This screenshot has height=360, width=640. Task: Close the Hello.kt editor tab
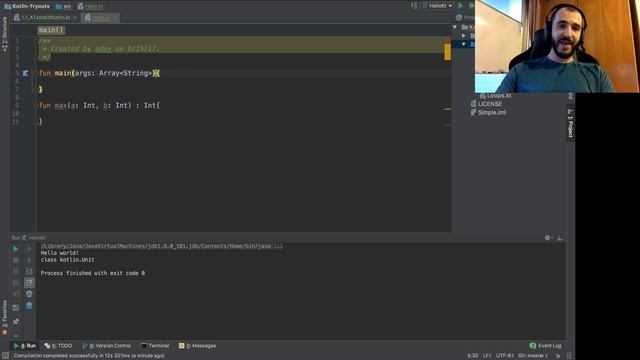click(115, 18)
